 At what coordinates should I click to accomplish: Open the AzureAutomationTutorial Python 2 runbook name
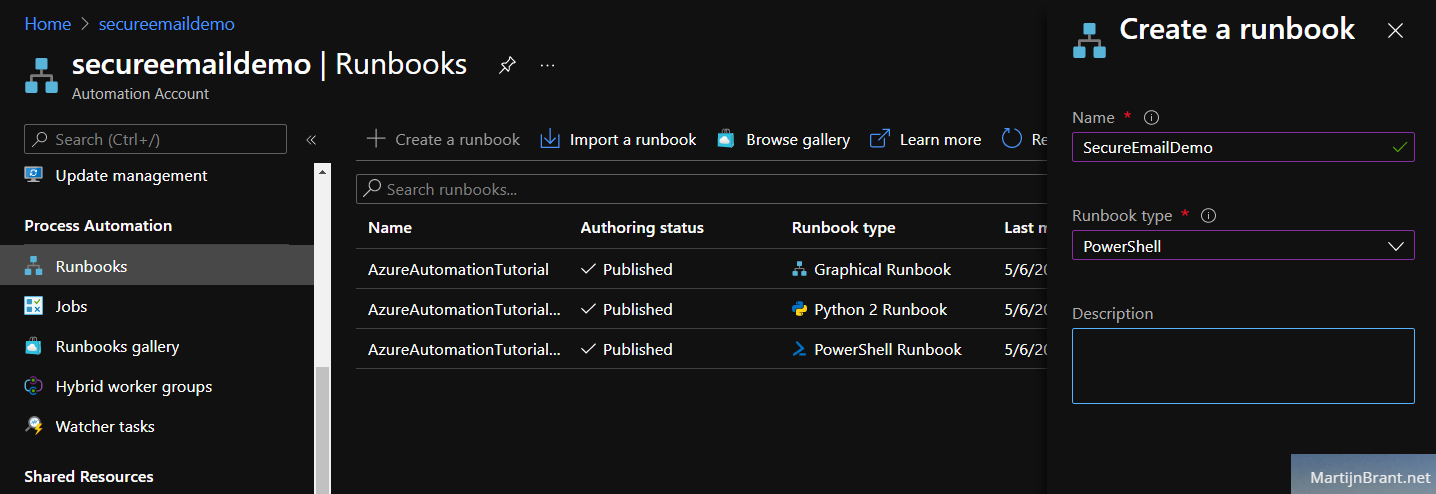tap(464, 309)
